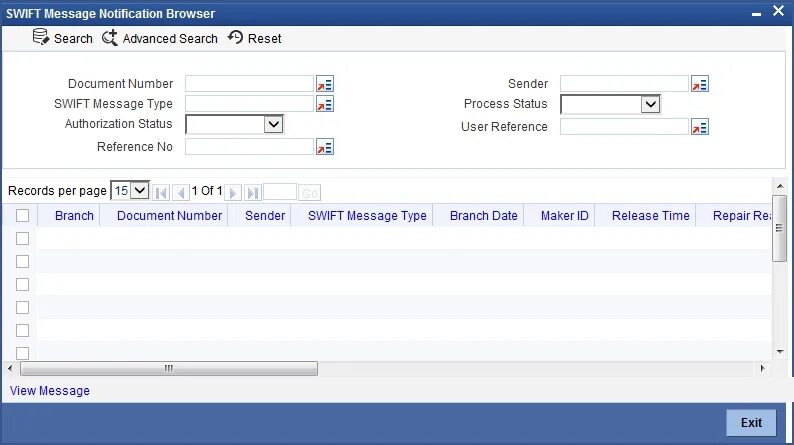
Task: Click into the Document Number field
Action: 249,84
